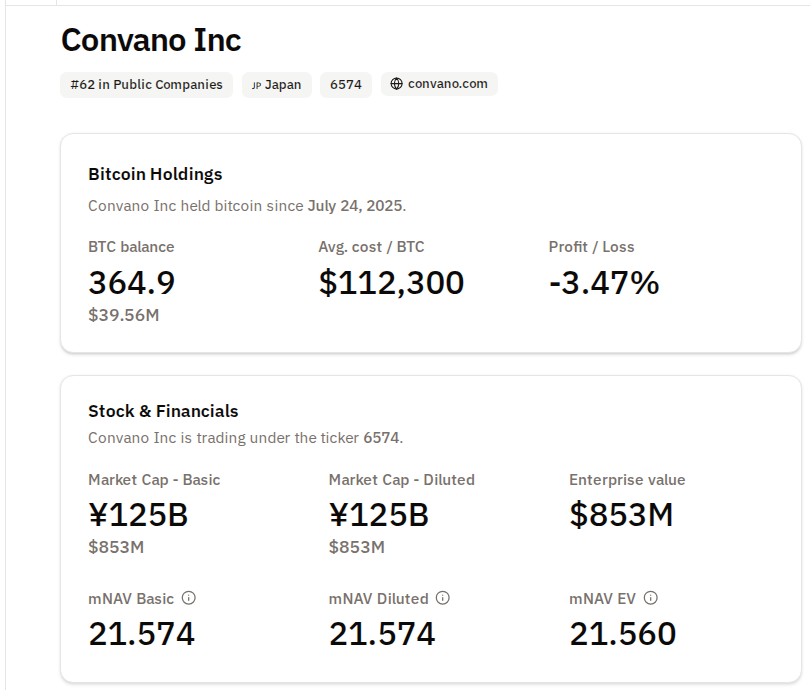This screenshot has height=690, width=810.
Task: Click the globe icon in the website badge
Action: tap(397, 84)
